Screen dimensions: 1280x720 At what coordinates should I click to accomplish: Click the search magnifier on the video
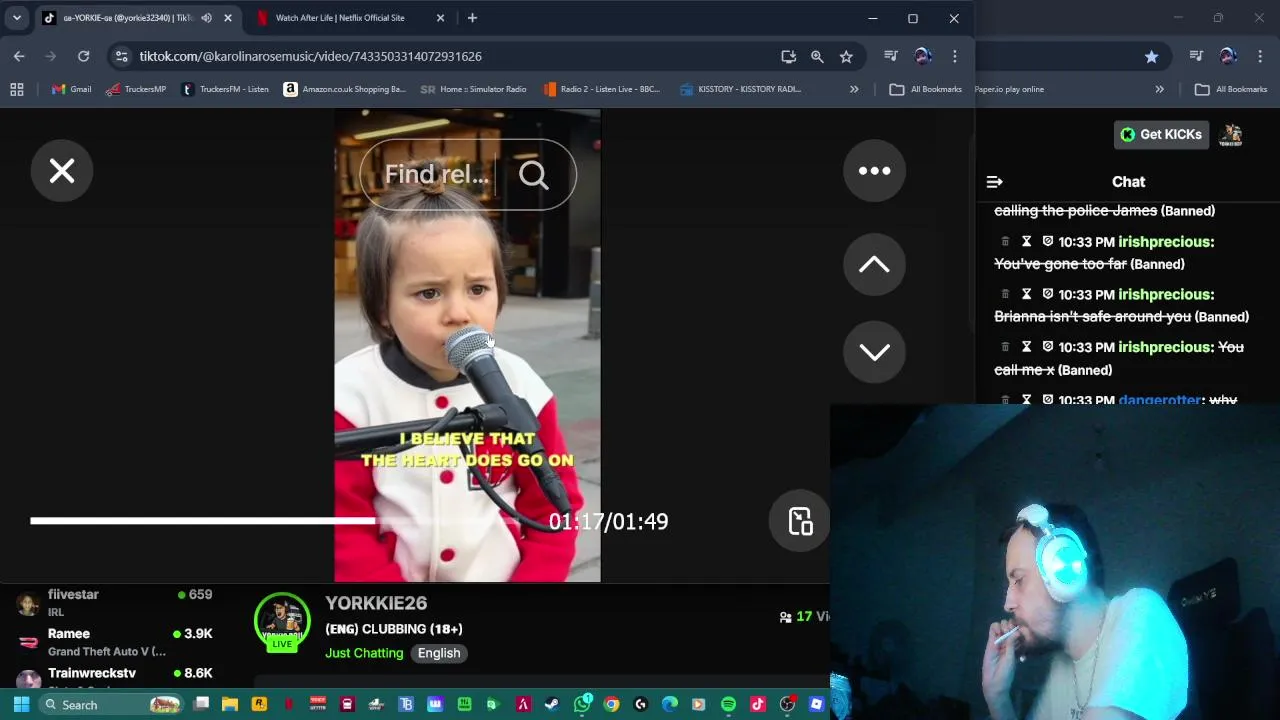coord(534,175)
